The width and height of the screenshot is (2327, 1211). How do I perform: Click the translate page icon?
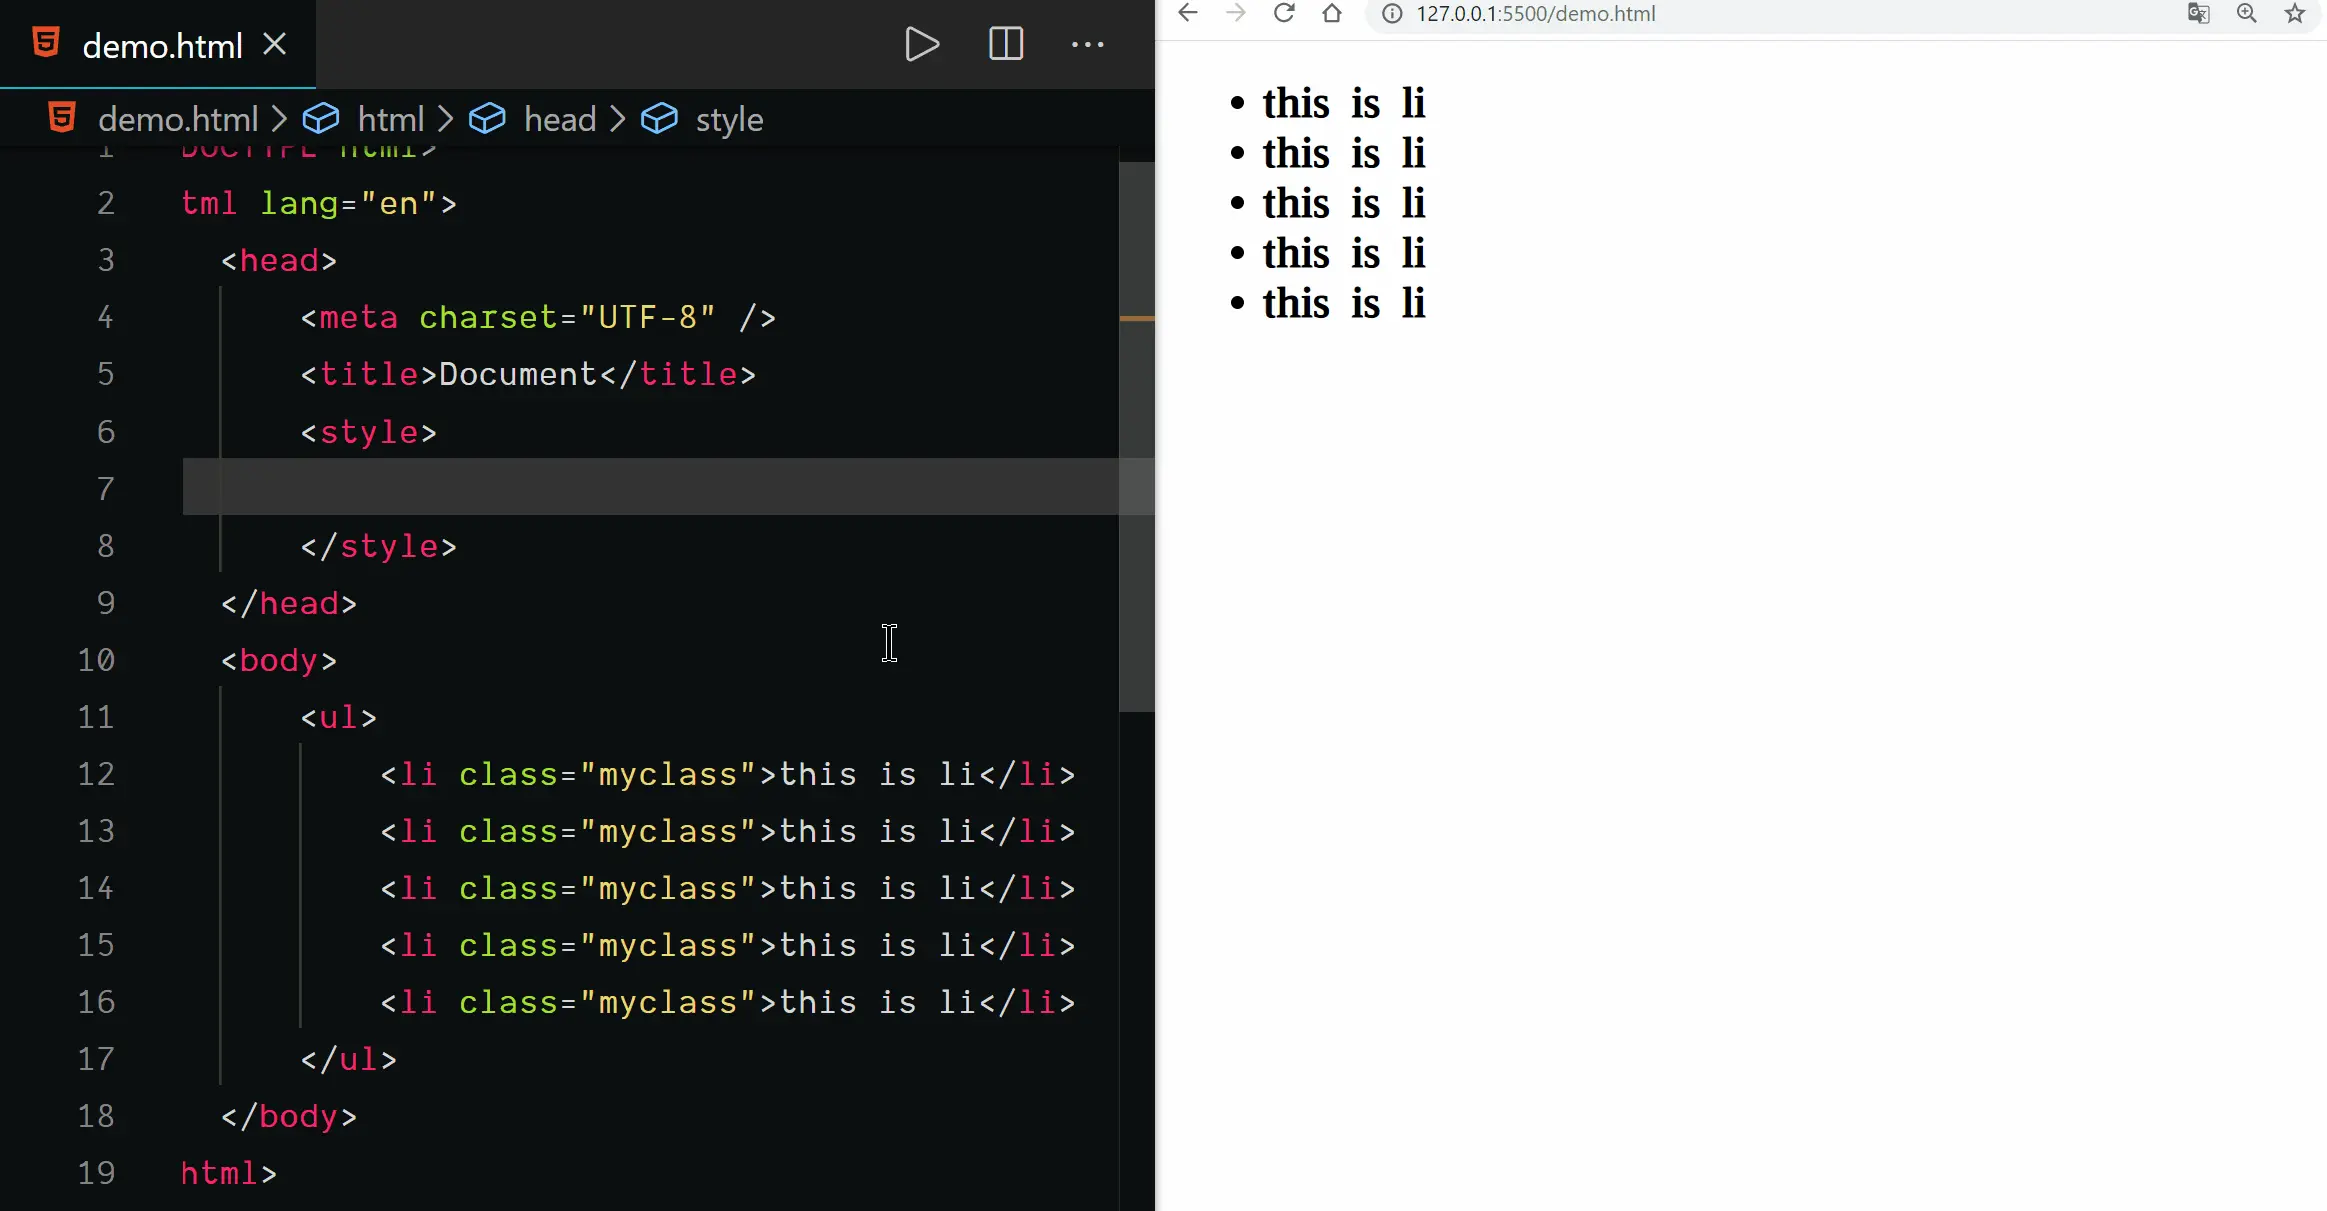pyautogui.click(x=2198, y=13)
